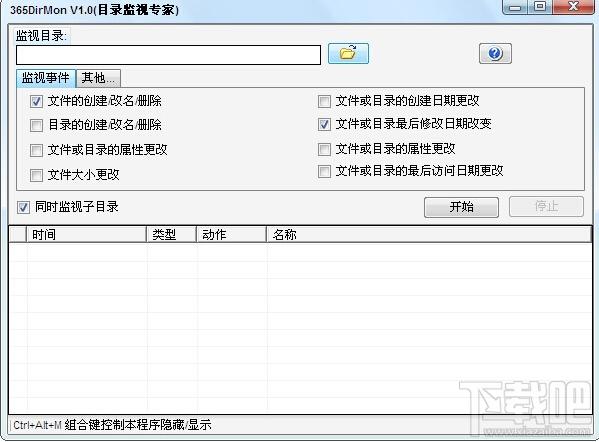The height and width of the screenshot is (442, 599).
Task: Toggle 同时监视子目录 checkbox
Action: coord(23,208)
